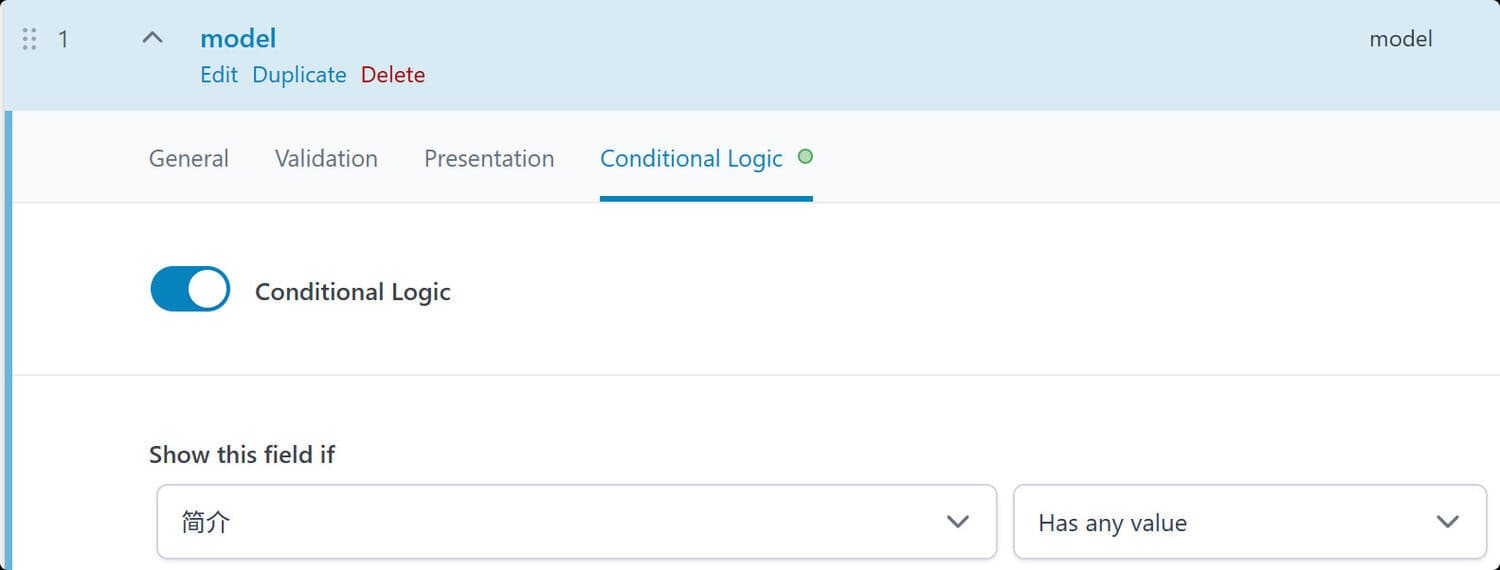Click the arrow icon in Has any value dropdown

pyautogui.click(x=1446, y=522)
